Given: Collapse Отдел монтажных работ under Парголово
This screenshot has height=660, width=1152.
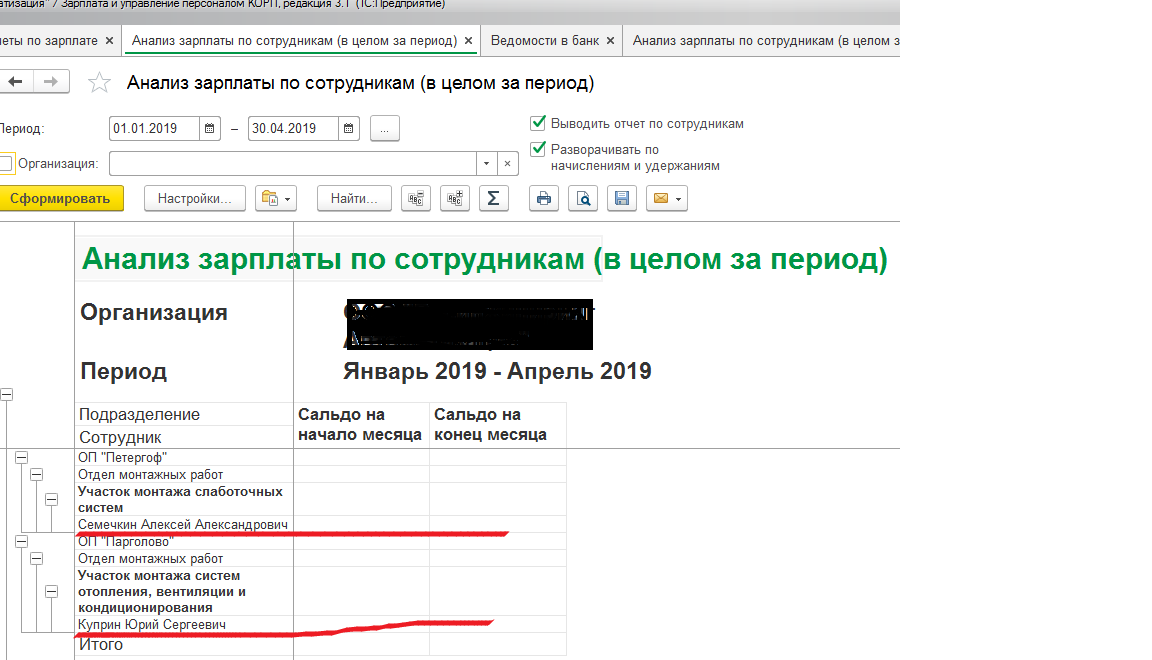Looking at the screenshot, I should tap(36, 559).
